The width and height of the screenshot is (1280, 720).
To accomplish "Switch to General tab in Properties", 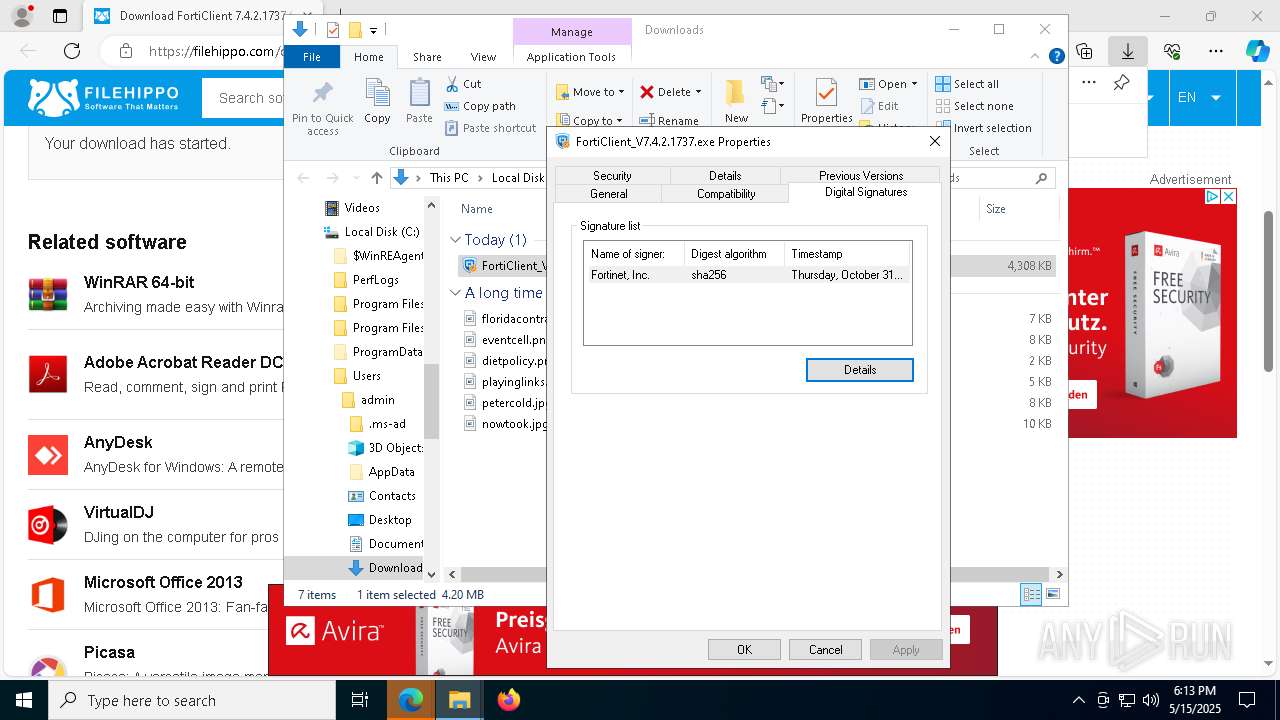I will tap(608, 193).
